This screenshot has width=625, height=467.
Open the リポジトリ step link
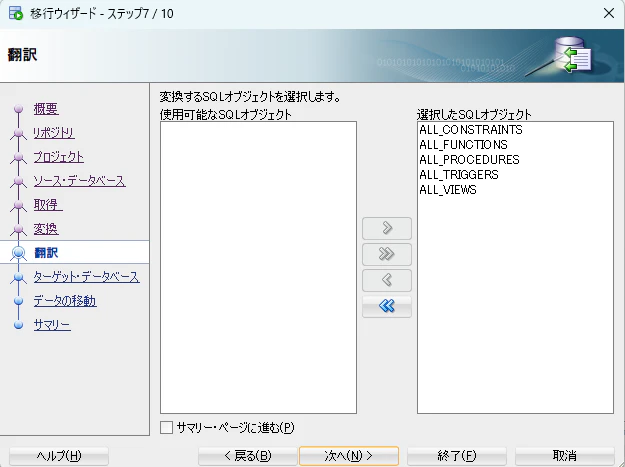click(54, 133)
